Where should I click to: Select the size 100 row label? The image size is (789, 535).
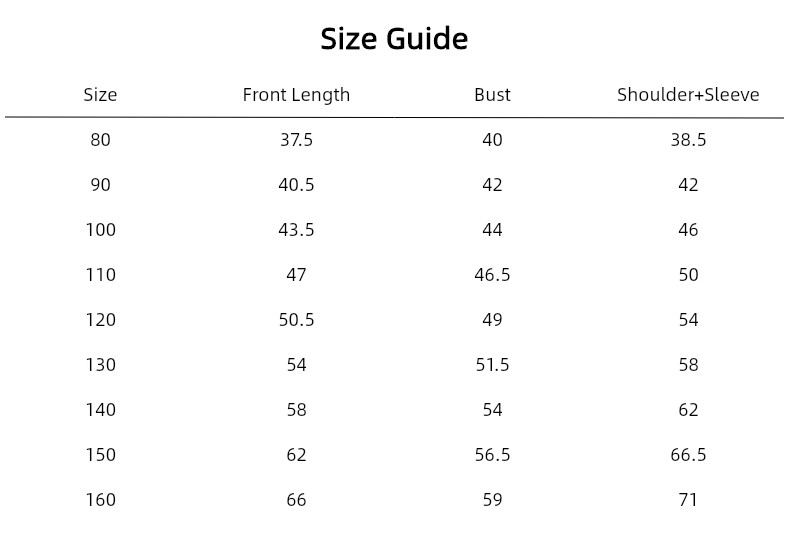pyautogui.click(x=101, y=230)
